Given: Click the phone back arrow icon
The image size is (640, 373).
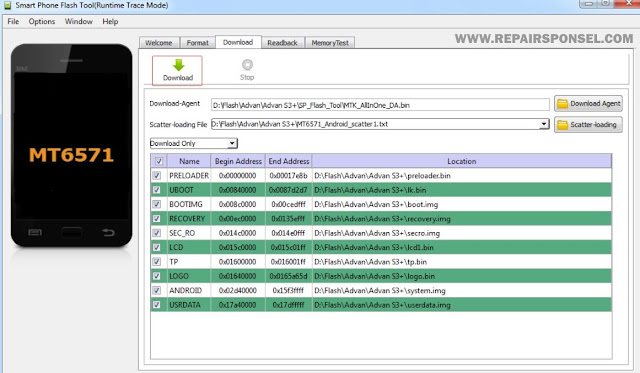Looking at the screenshot, I should pos(108,233).
